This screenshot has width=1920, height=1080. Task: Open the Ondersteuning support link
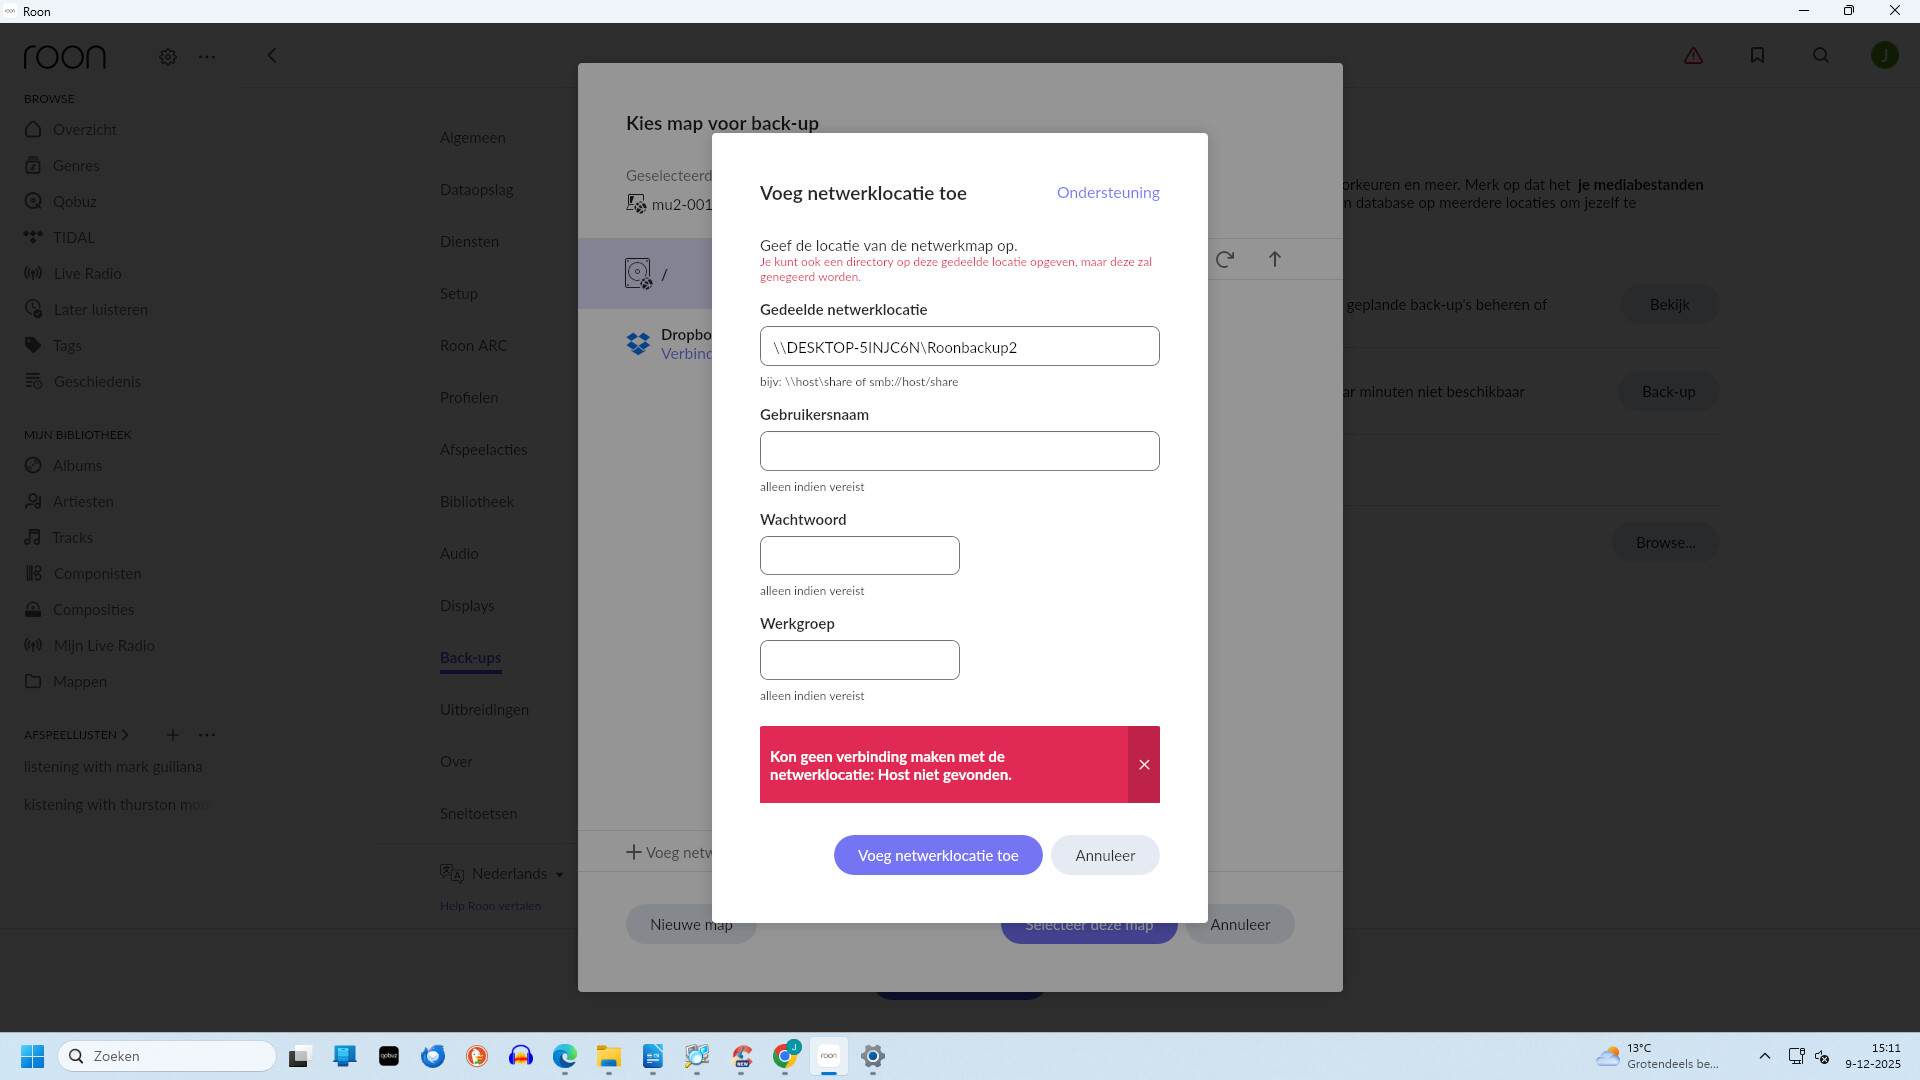[x=1107, y=192]
